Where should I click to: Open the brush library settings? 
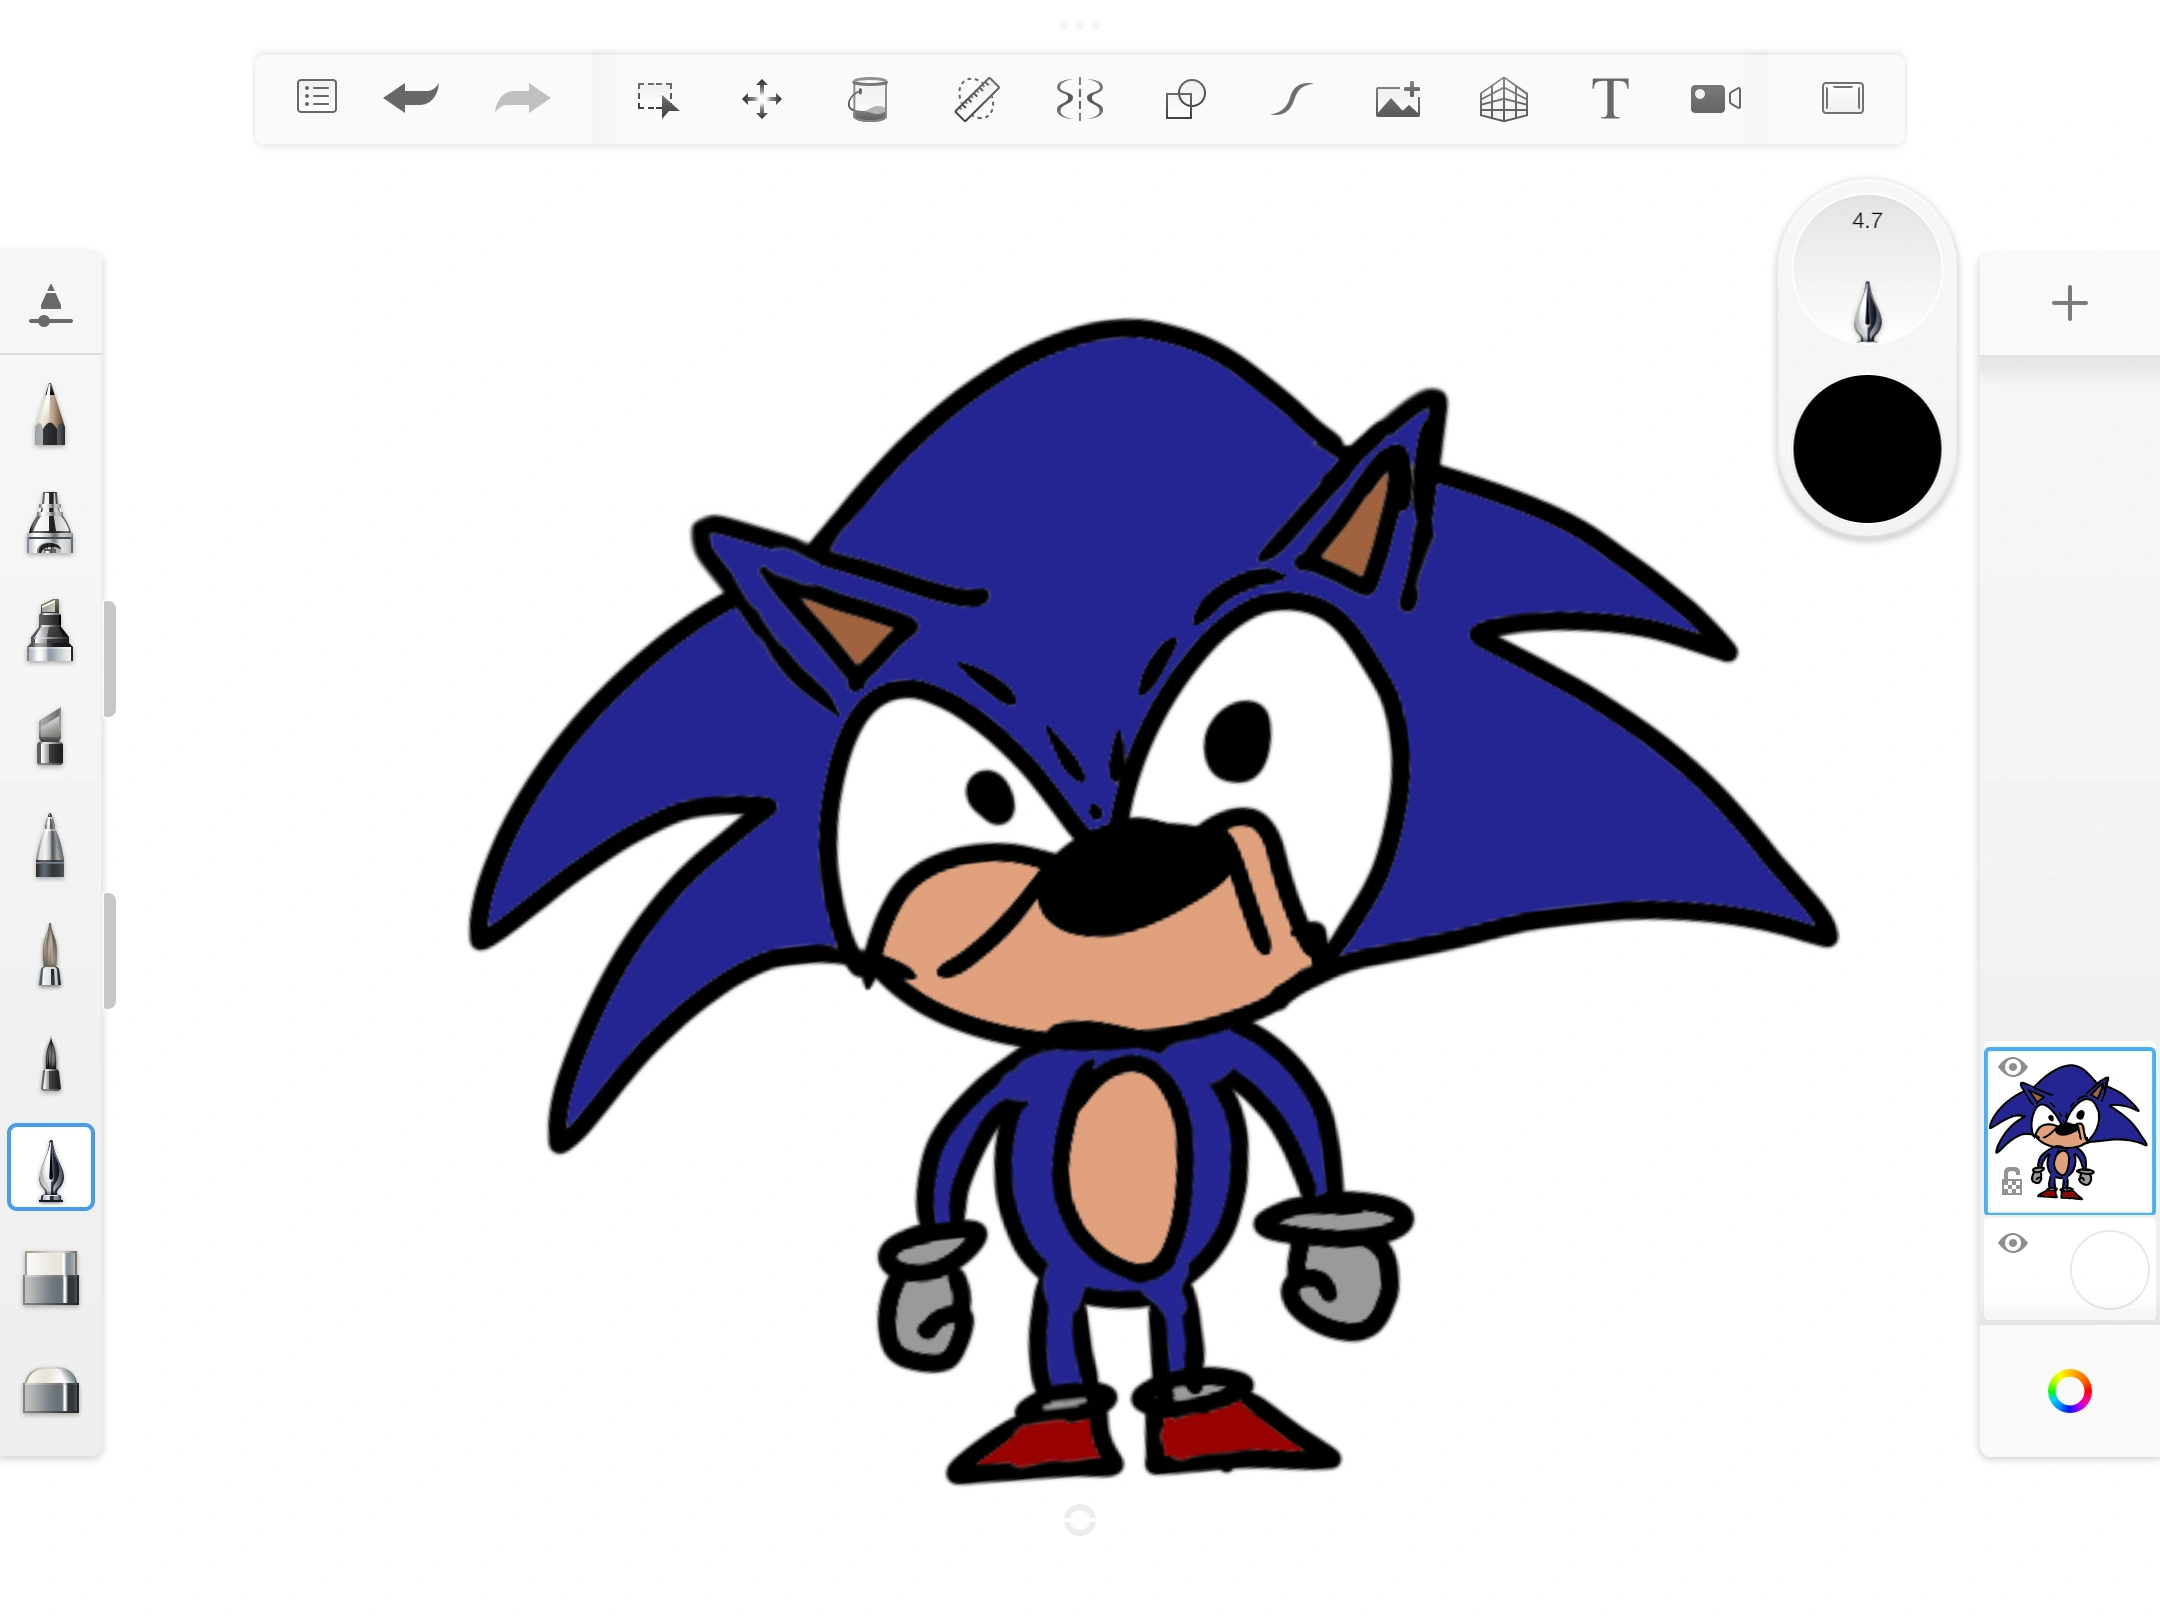point(50,305)
